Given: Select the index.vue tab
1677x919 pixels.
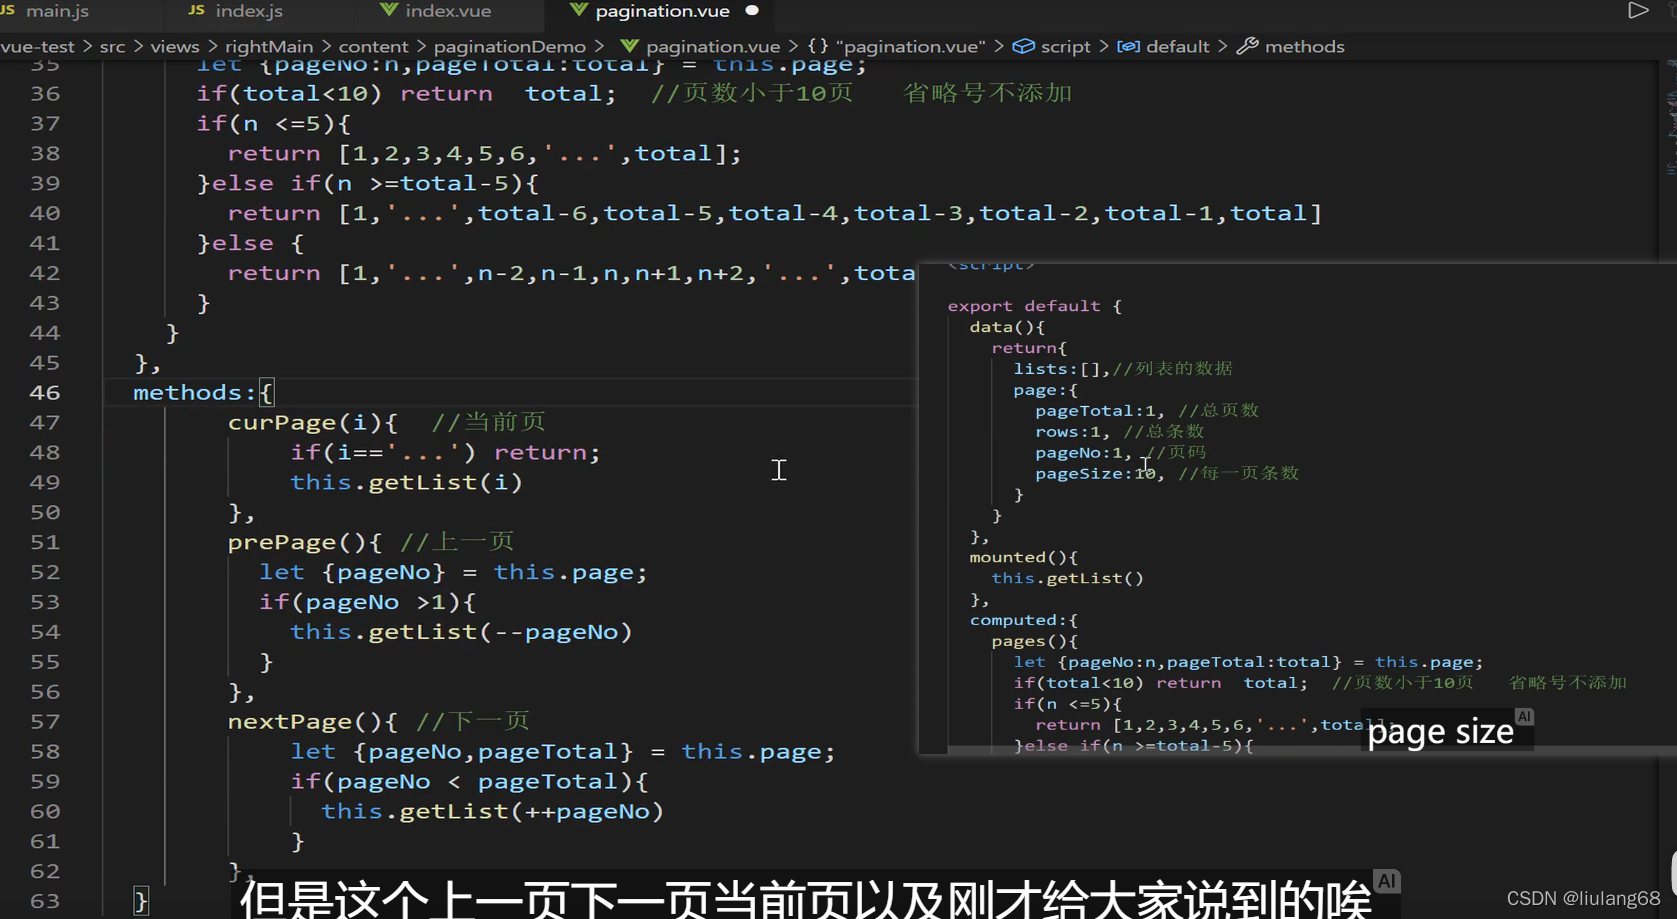Looking at the screenshot, I should (447, 11).
